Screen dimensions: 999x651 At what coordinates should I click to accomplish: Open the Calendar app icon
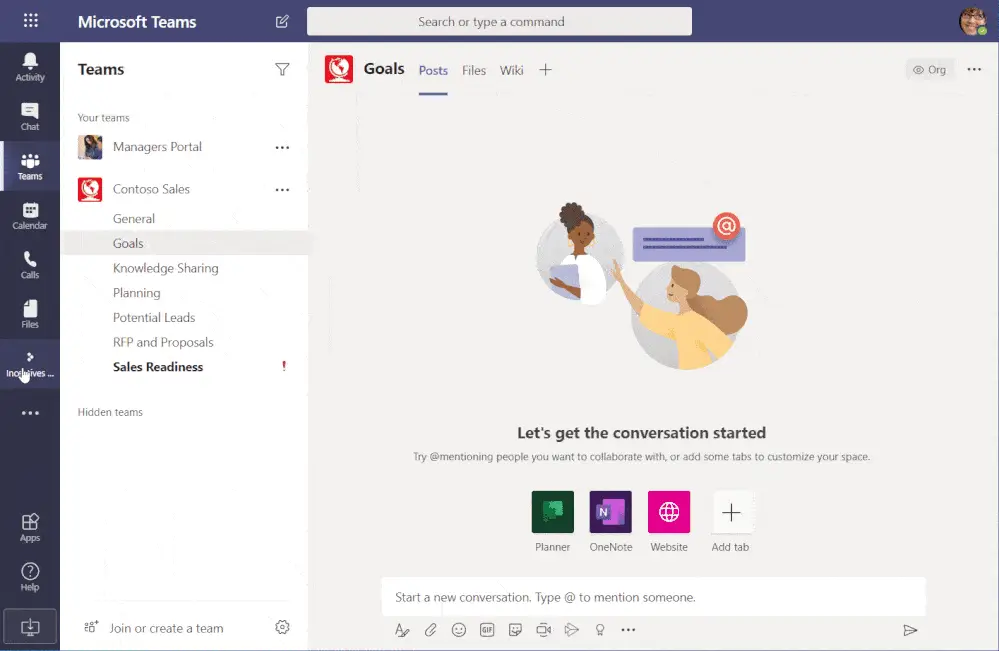pyautogui.click(x=30, y=216)
